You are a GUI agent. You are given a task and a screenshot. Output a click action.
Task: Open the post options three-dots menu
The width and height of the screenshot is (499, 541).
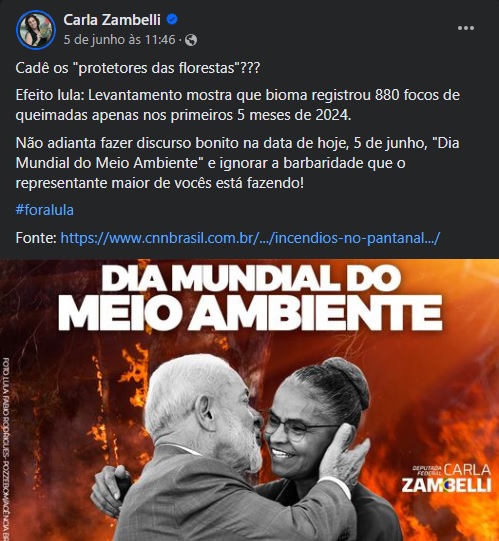466,28
